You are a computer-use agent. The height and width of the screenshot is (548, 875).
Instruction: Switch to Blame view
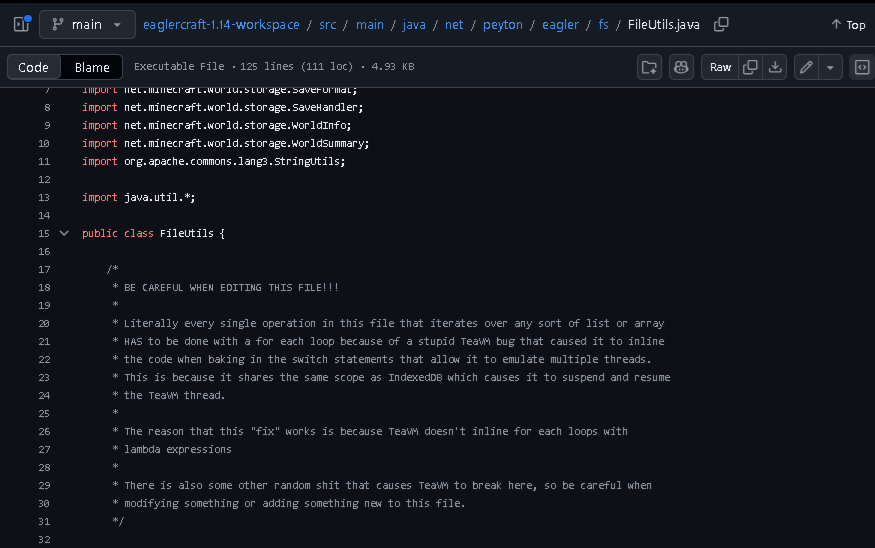[x=92, y=68]
